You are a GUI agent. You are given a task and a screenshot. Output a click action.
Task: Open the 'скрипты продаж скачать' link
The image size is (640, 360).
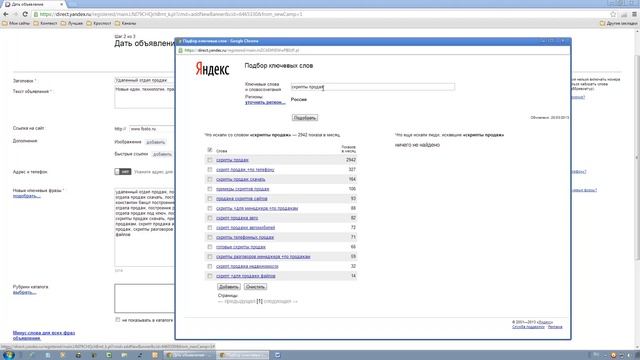click(240, 179)
